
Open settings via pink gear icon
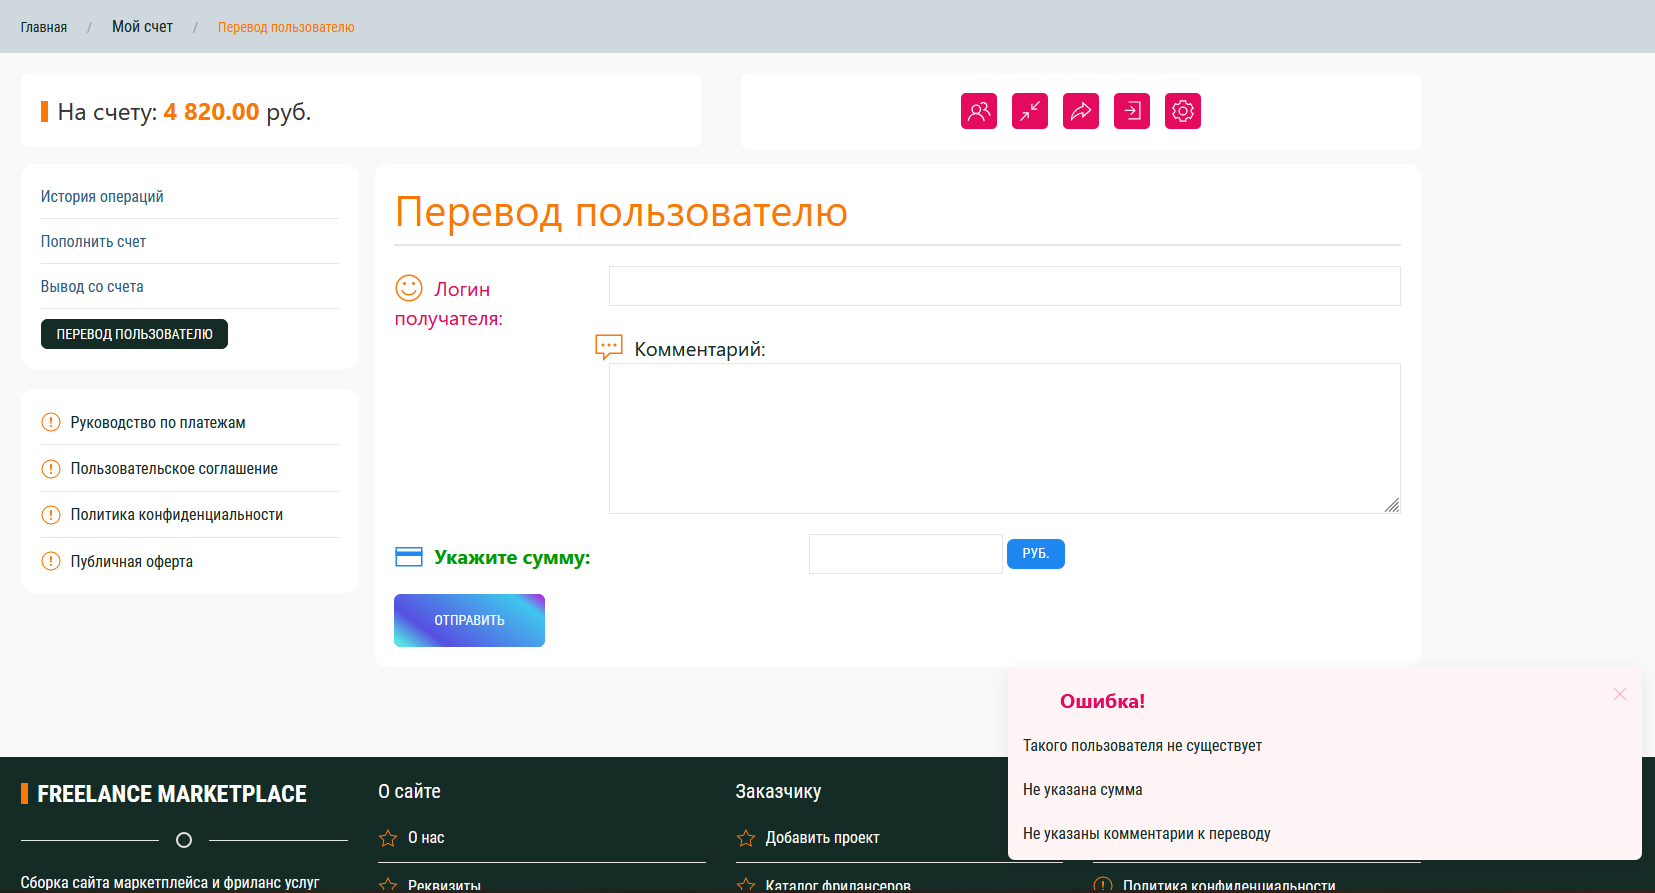[x=1182, y=111]
